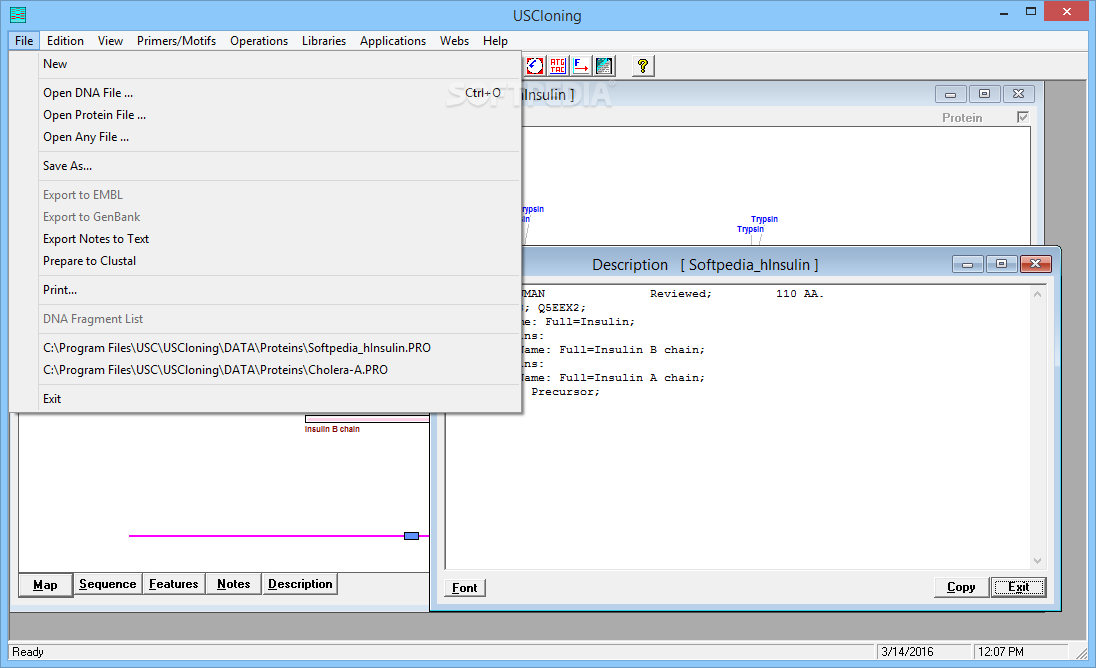
Task: Maximize the USCloning main window
Action: coord(1031,12)
